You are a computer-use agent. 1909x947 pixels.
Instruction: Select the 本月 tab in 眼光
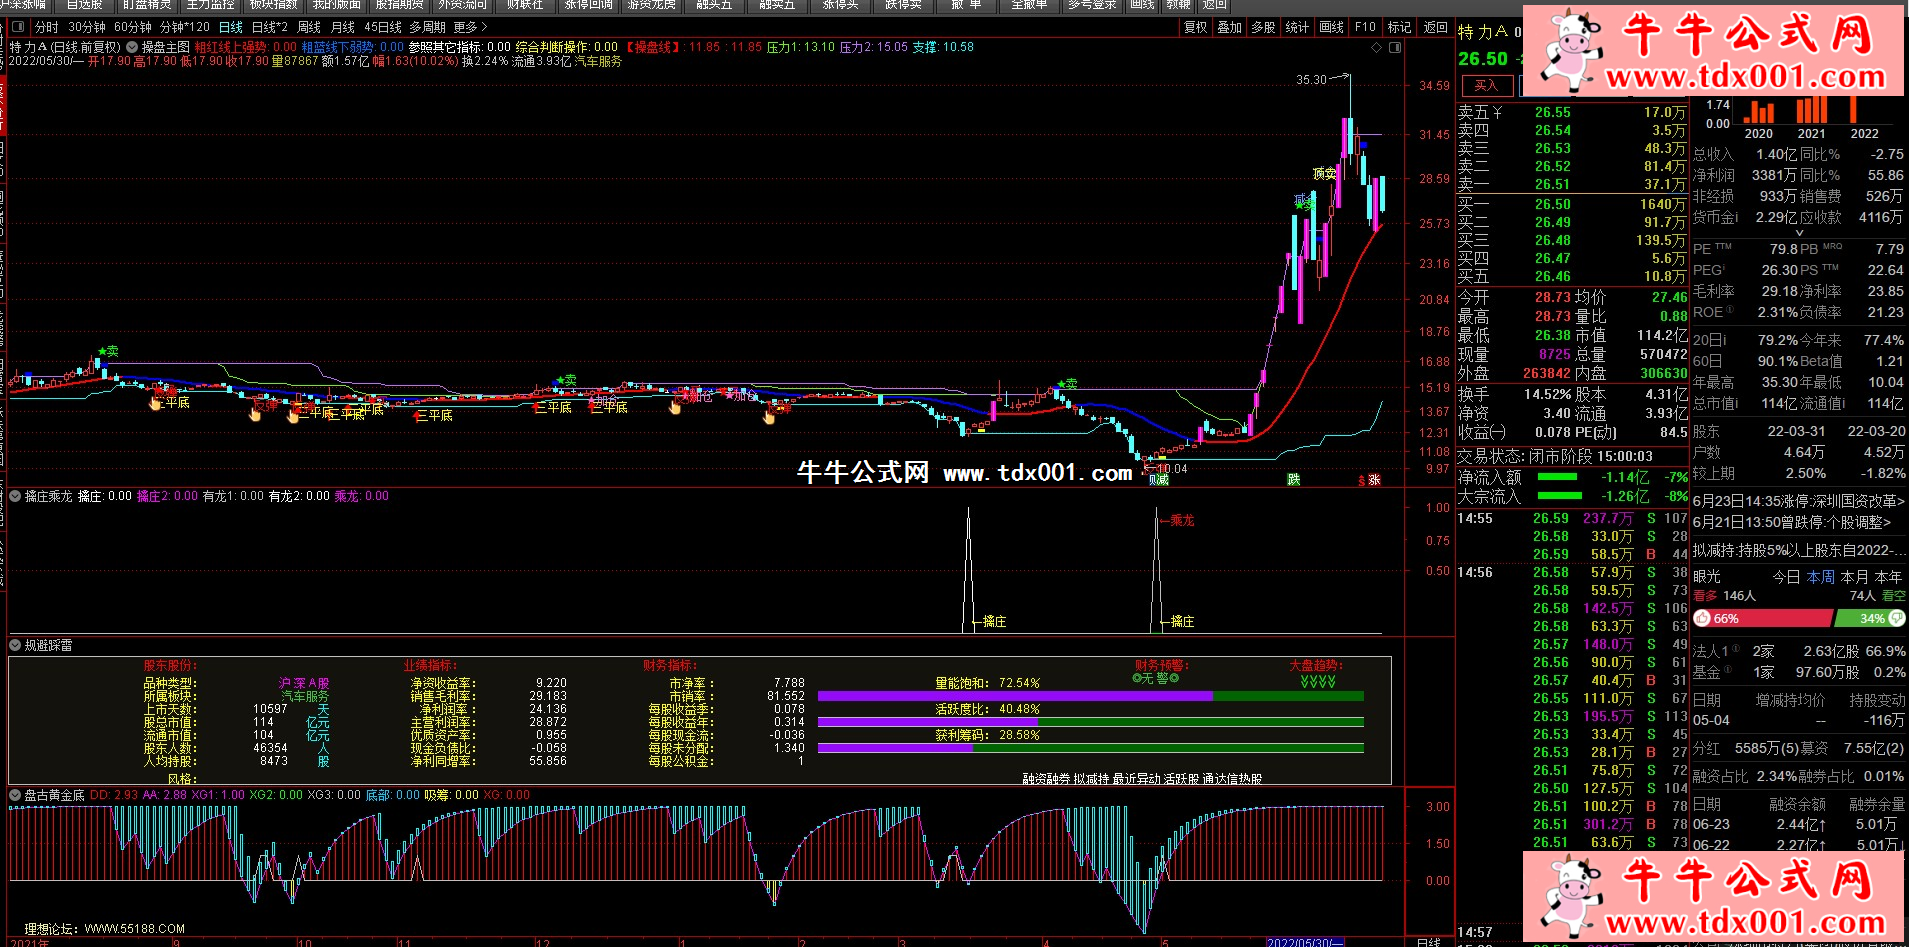point(1855,577)
